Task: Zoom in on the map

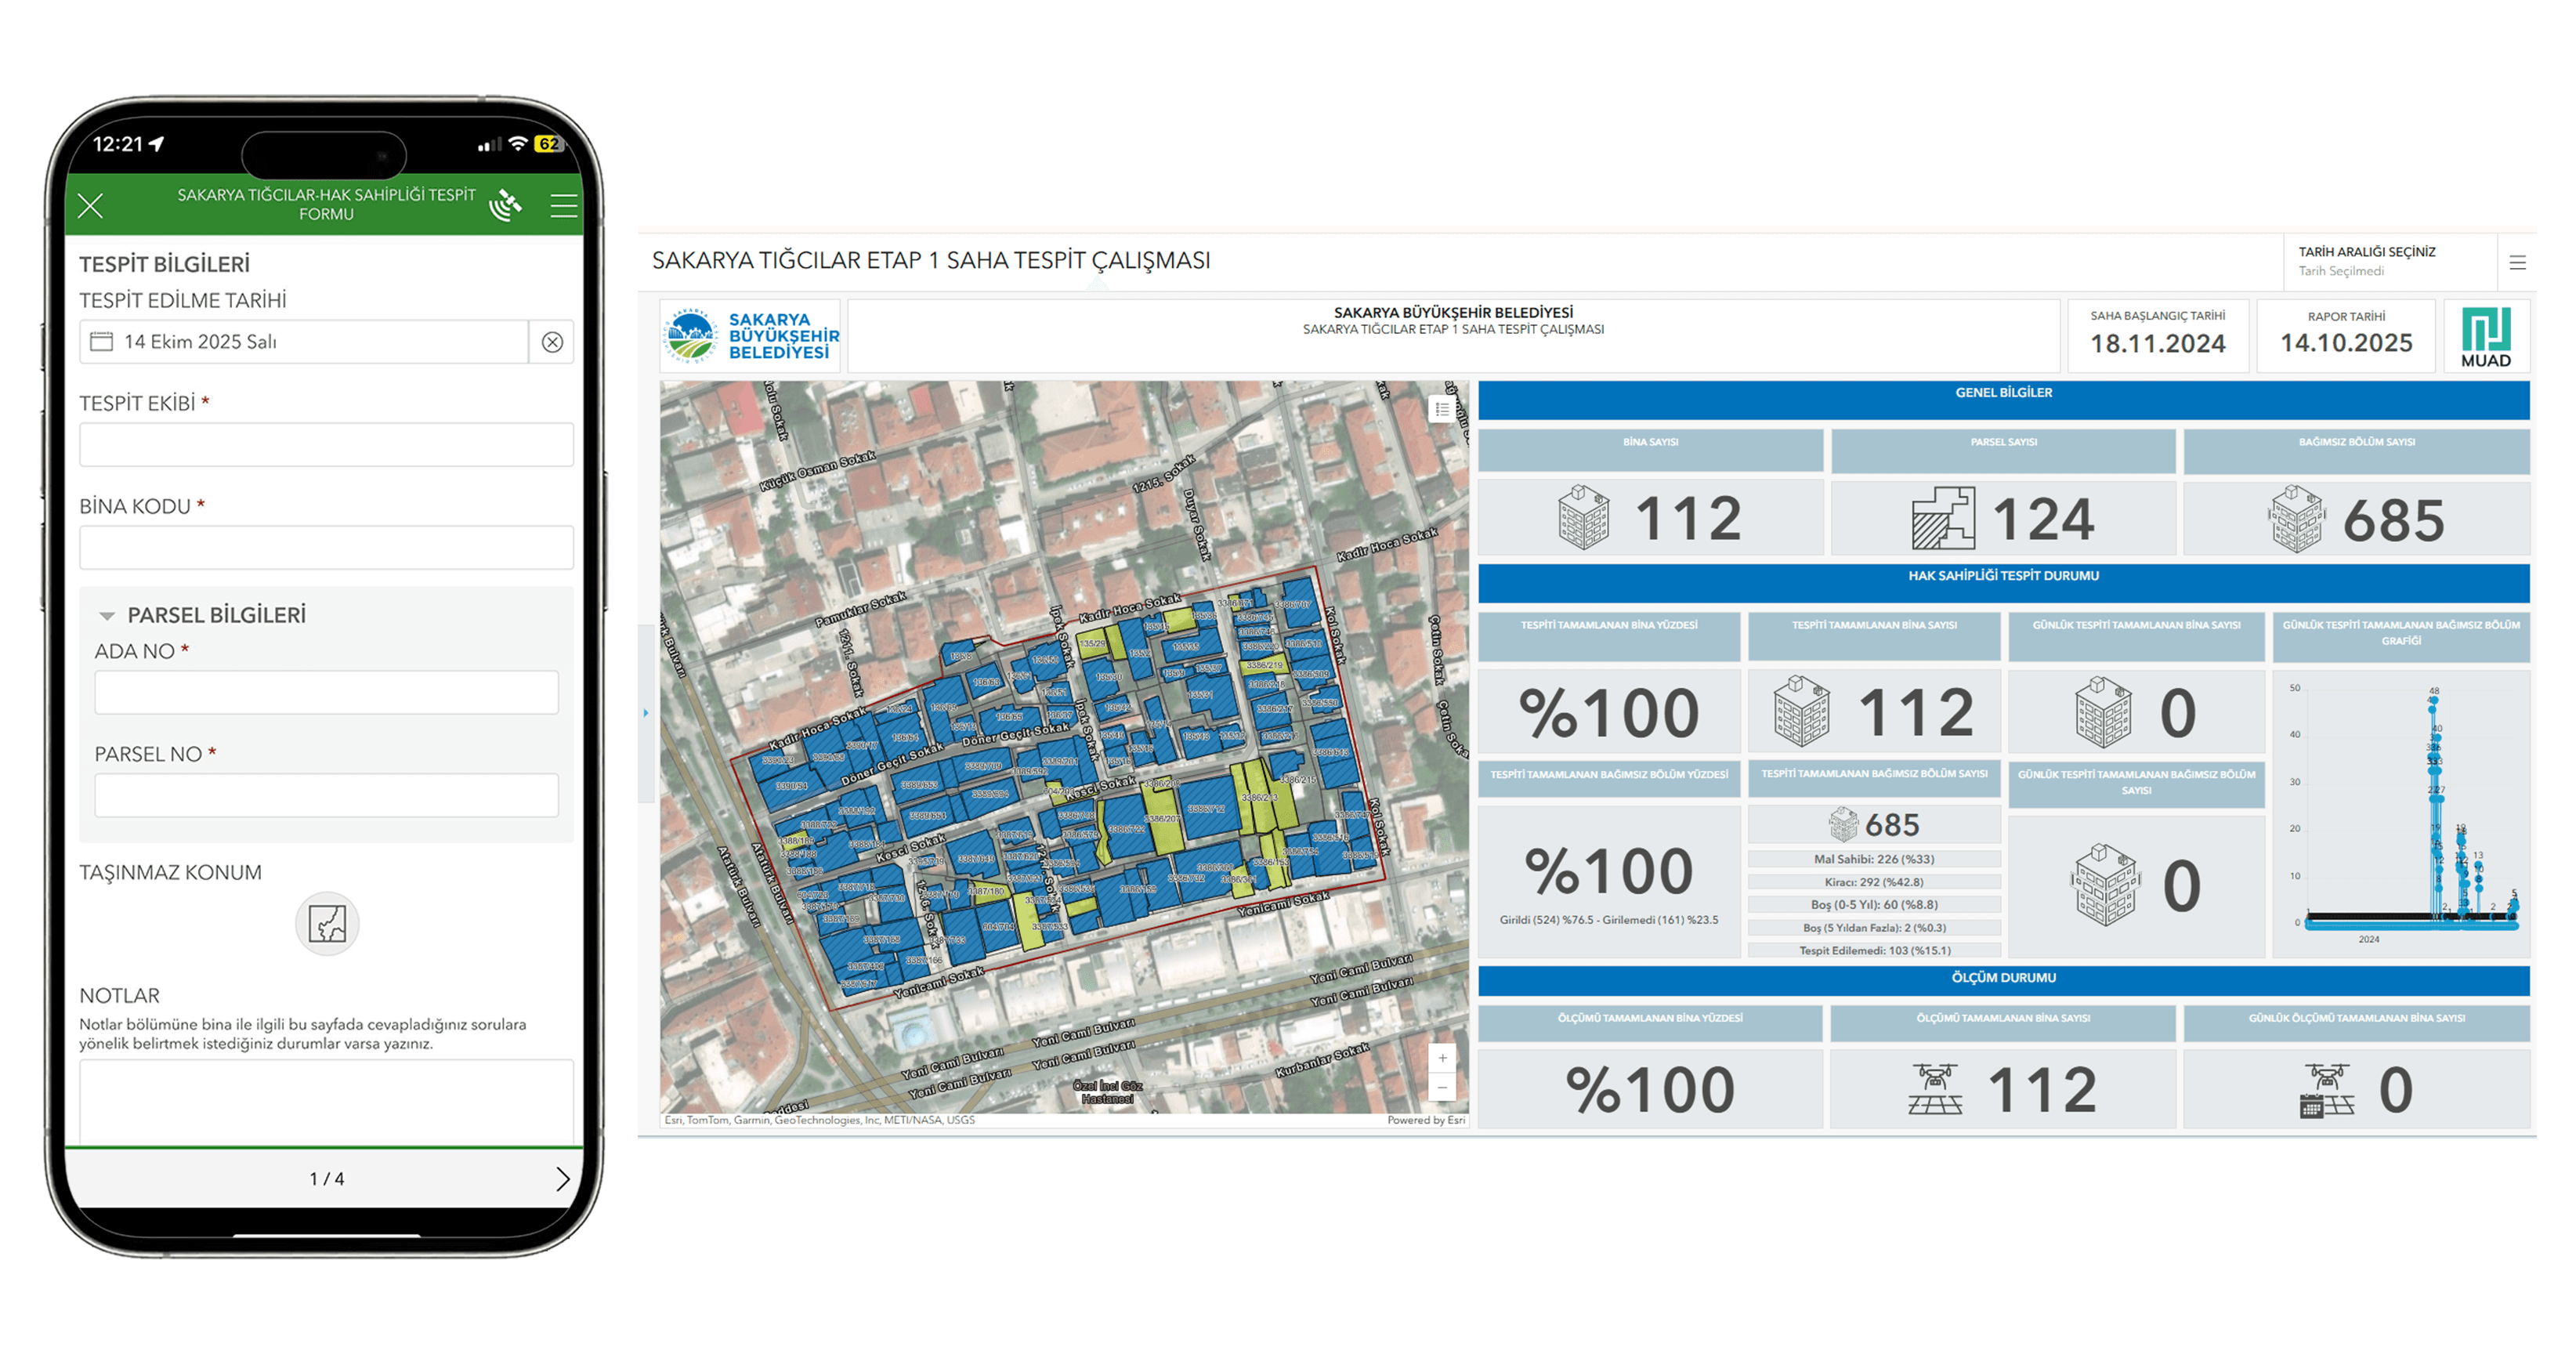Action: (x=1442, y=1058)
